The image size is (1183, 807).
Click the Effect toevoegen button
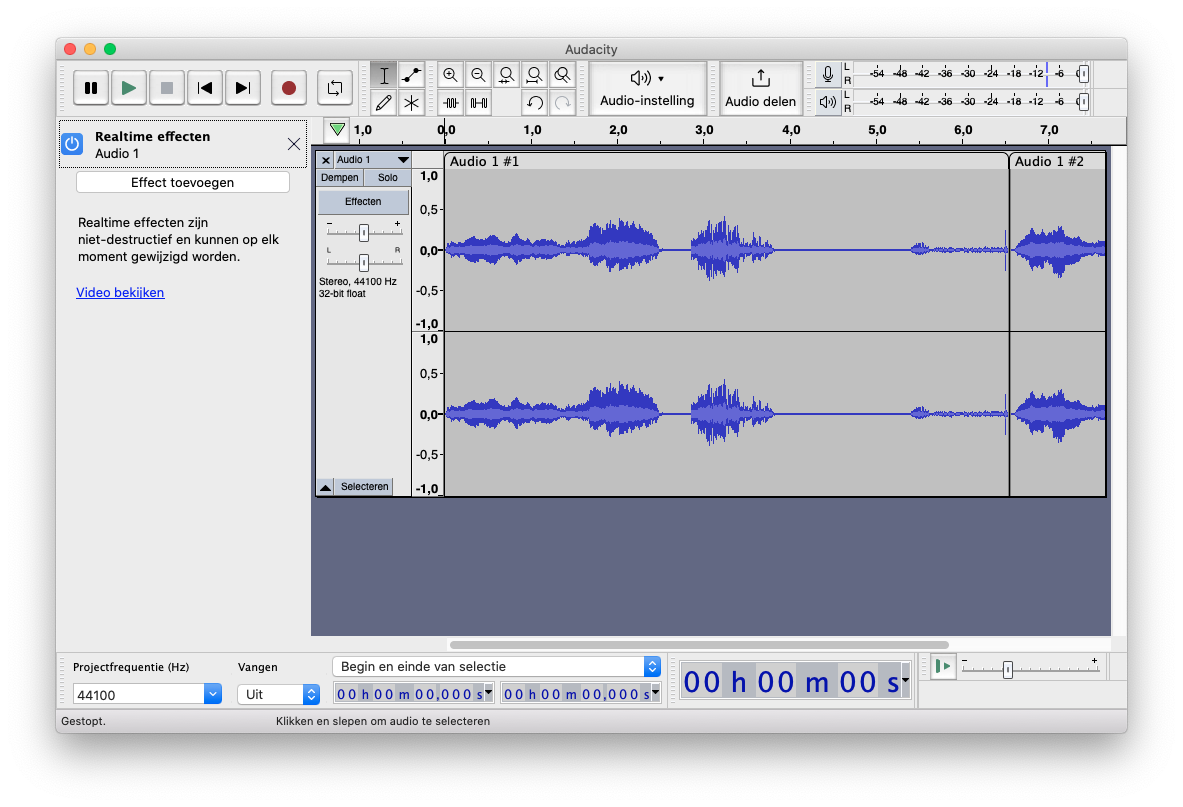click(x=183, y=183)
